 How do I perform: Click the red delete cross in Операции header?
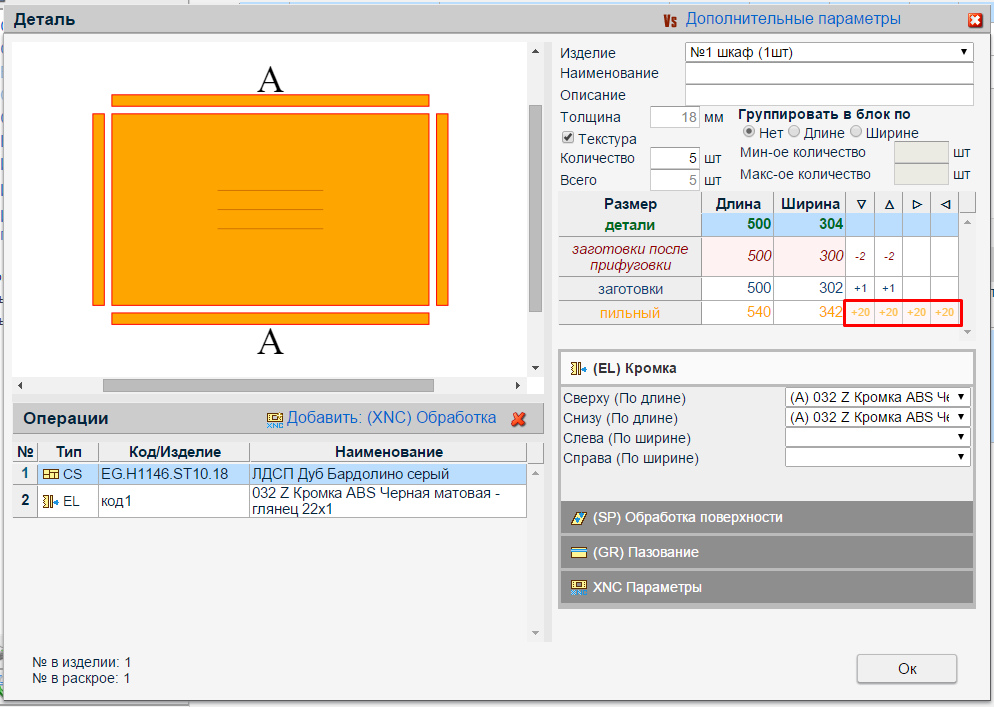(519, 419)
